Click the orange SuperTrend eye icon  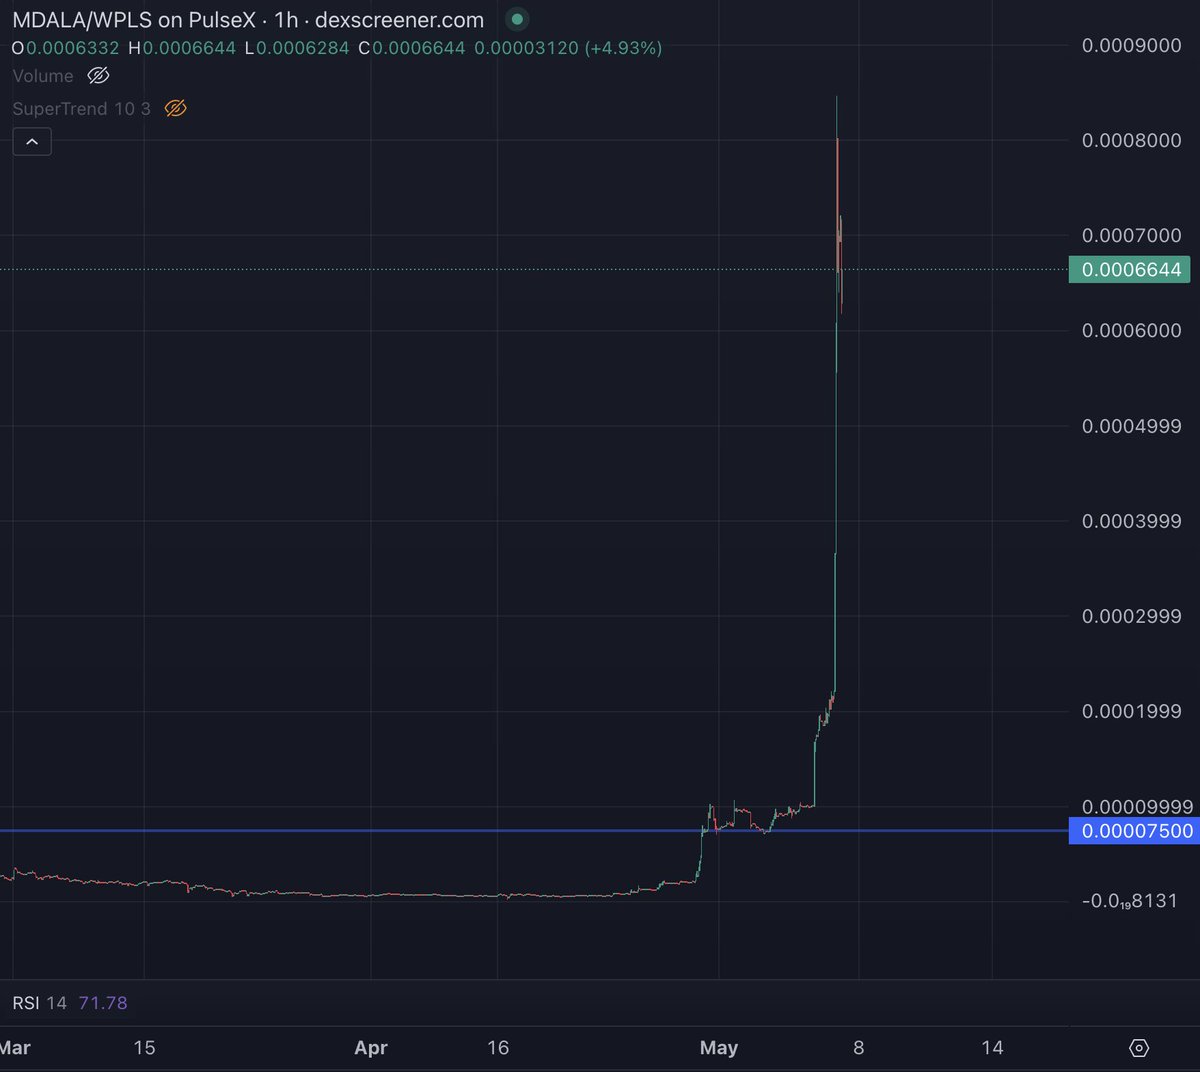click(x=175, y=108)
